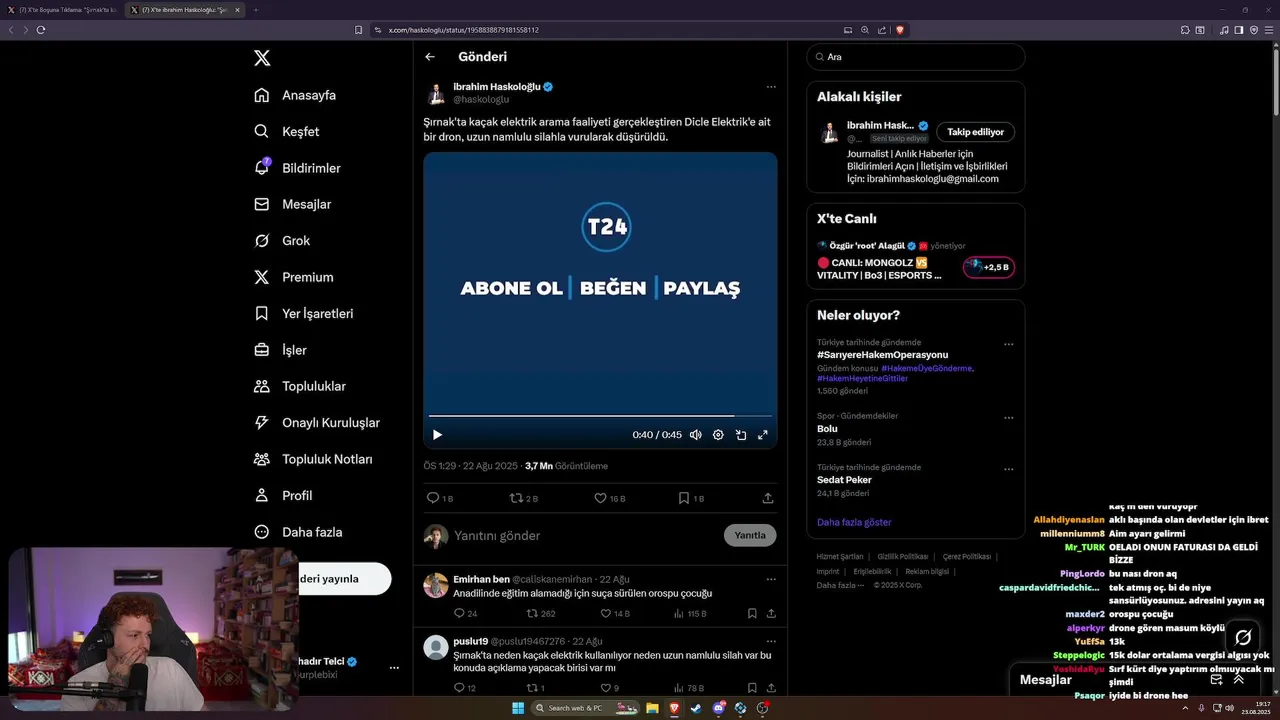Open Grok in the sidebar
1280x720 pixels.
tap(282, 241)
